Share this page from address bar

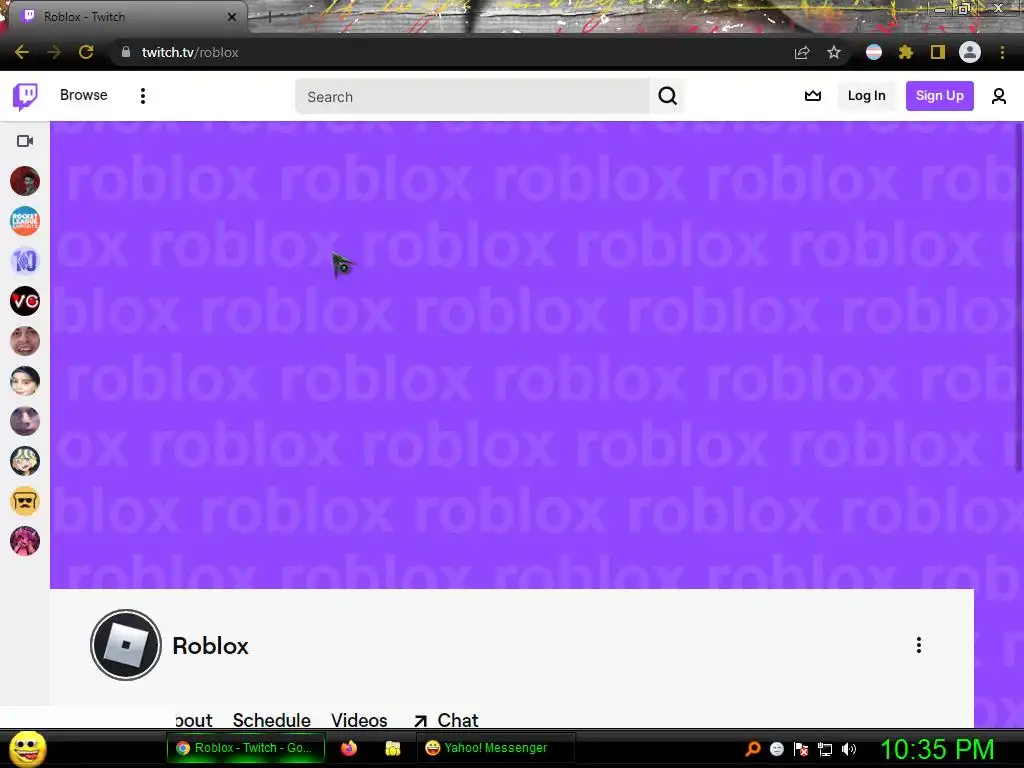pyautogui.click(x=802, y=52)
